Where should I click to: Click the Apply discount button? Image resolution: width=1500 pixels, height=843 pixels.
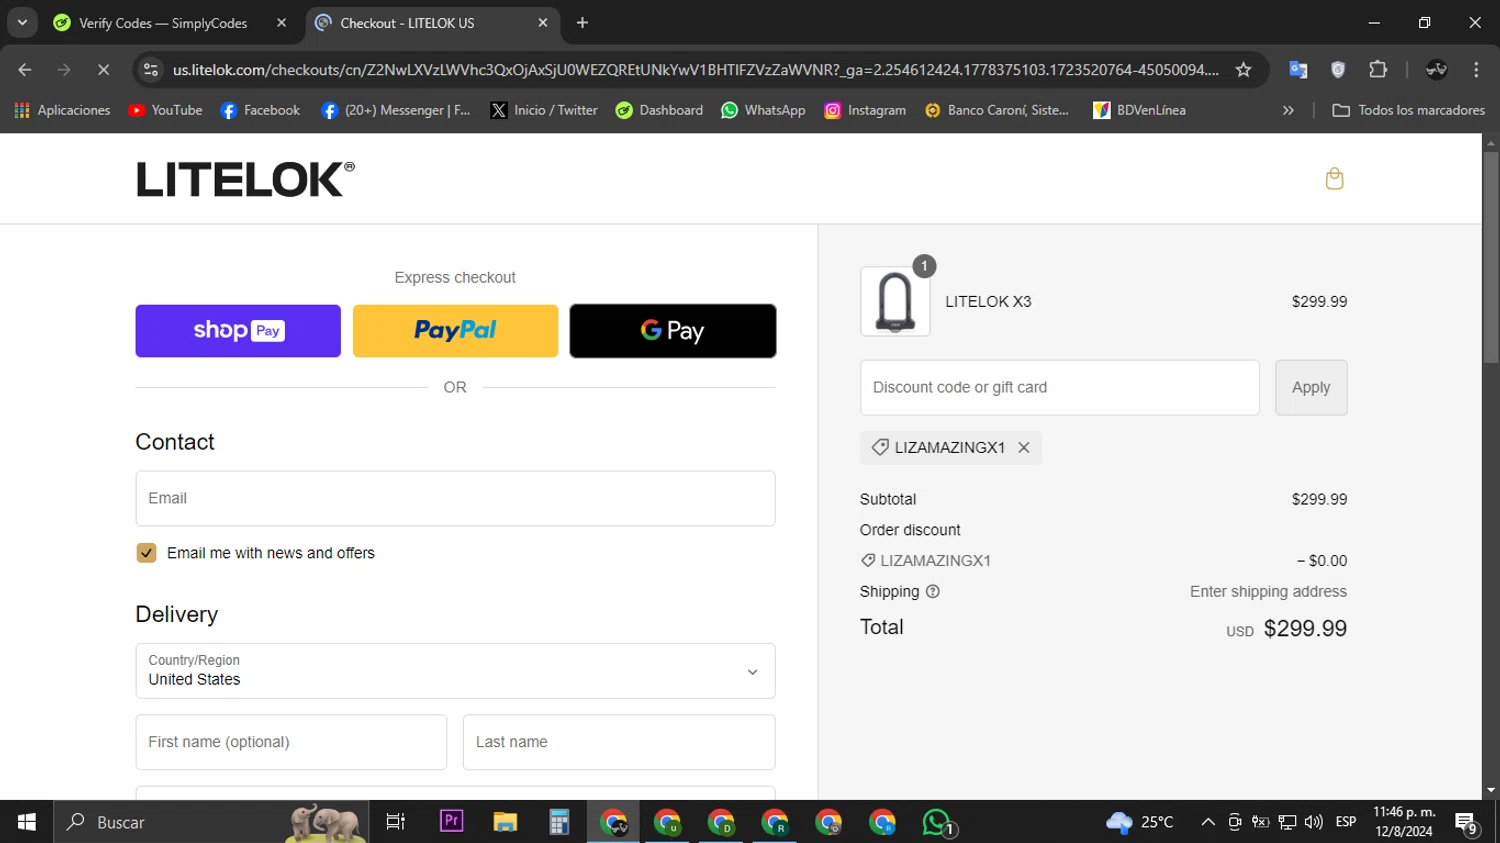[1311, 388]
